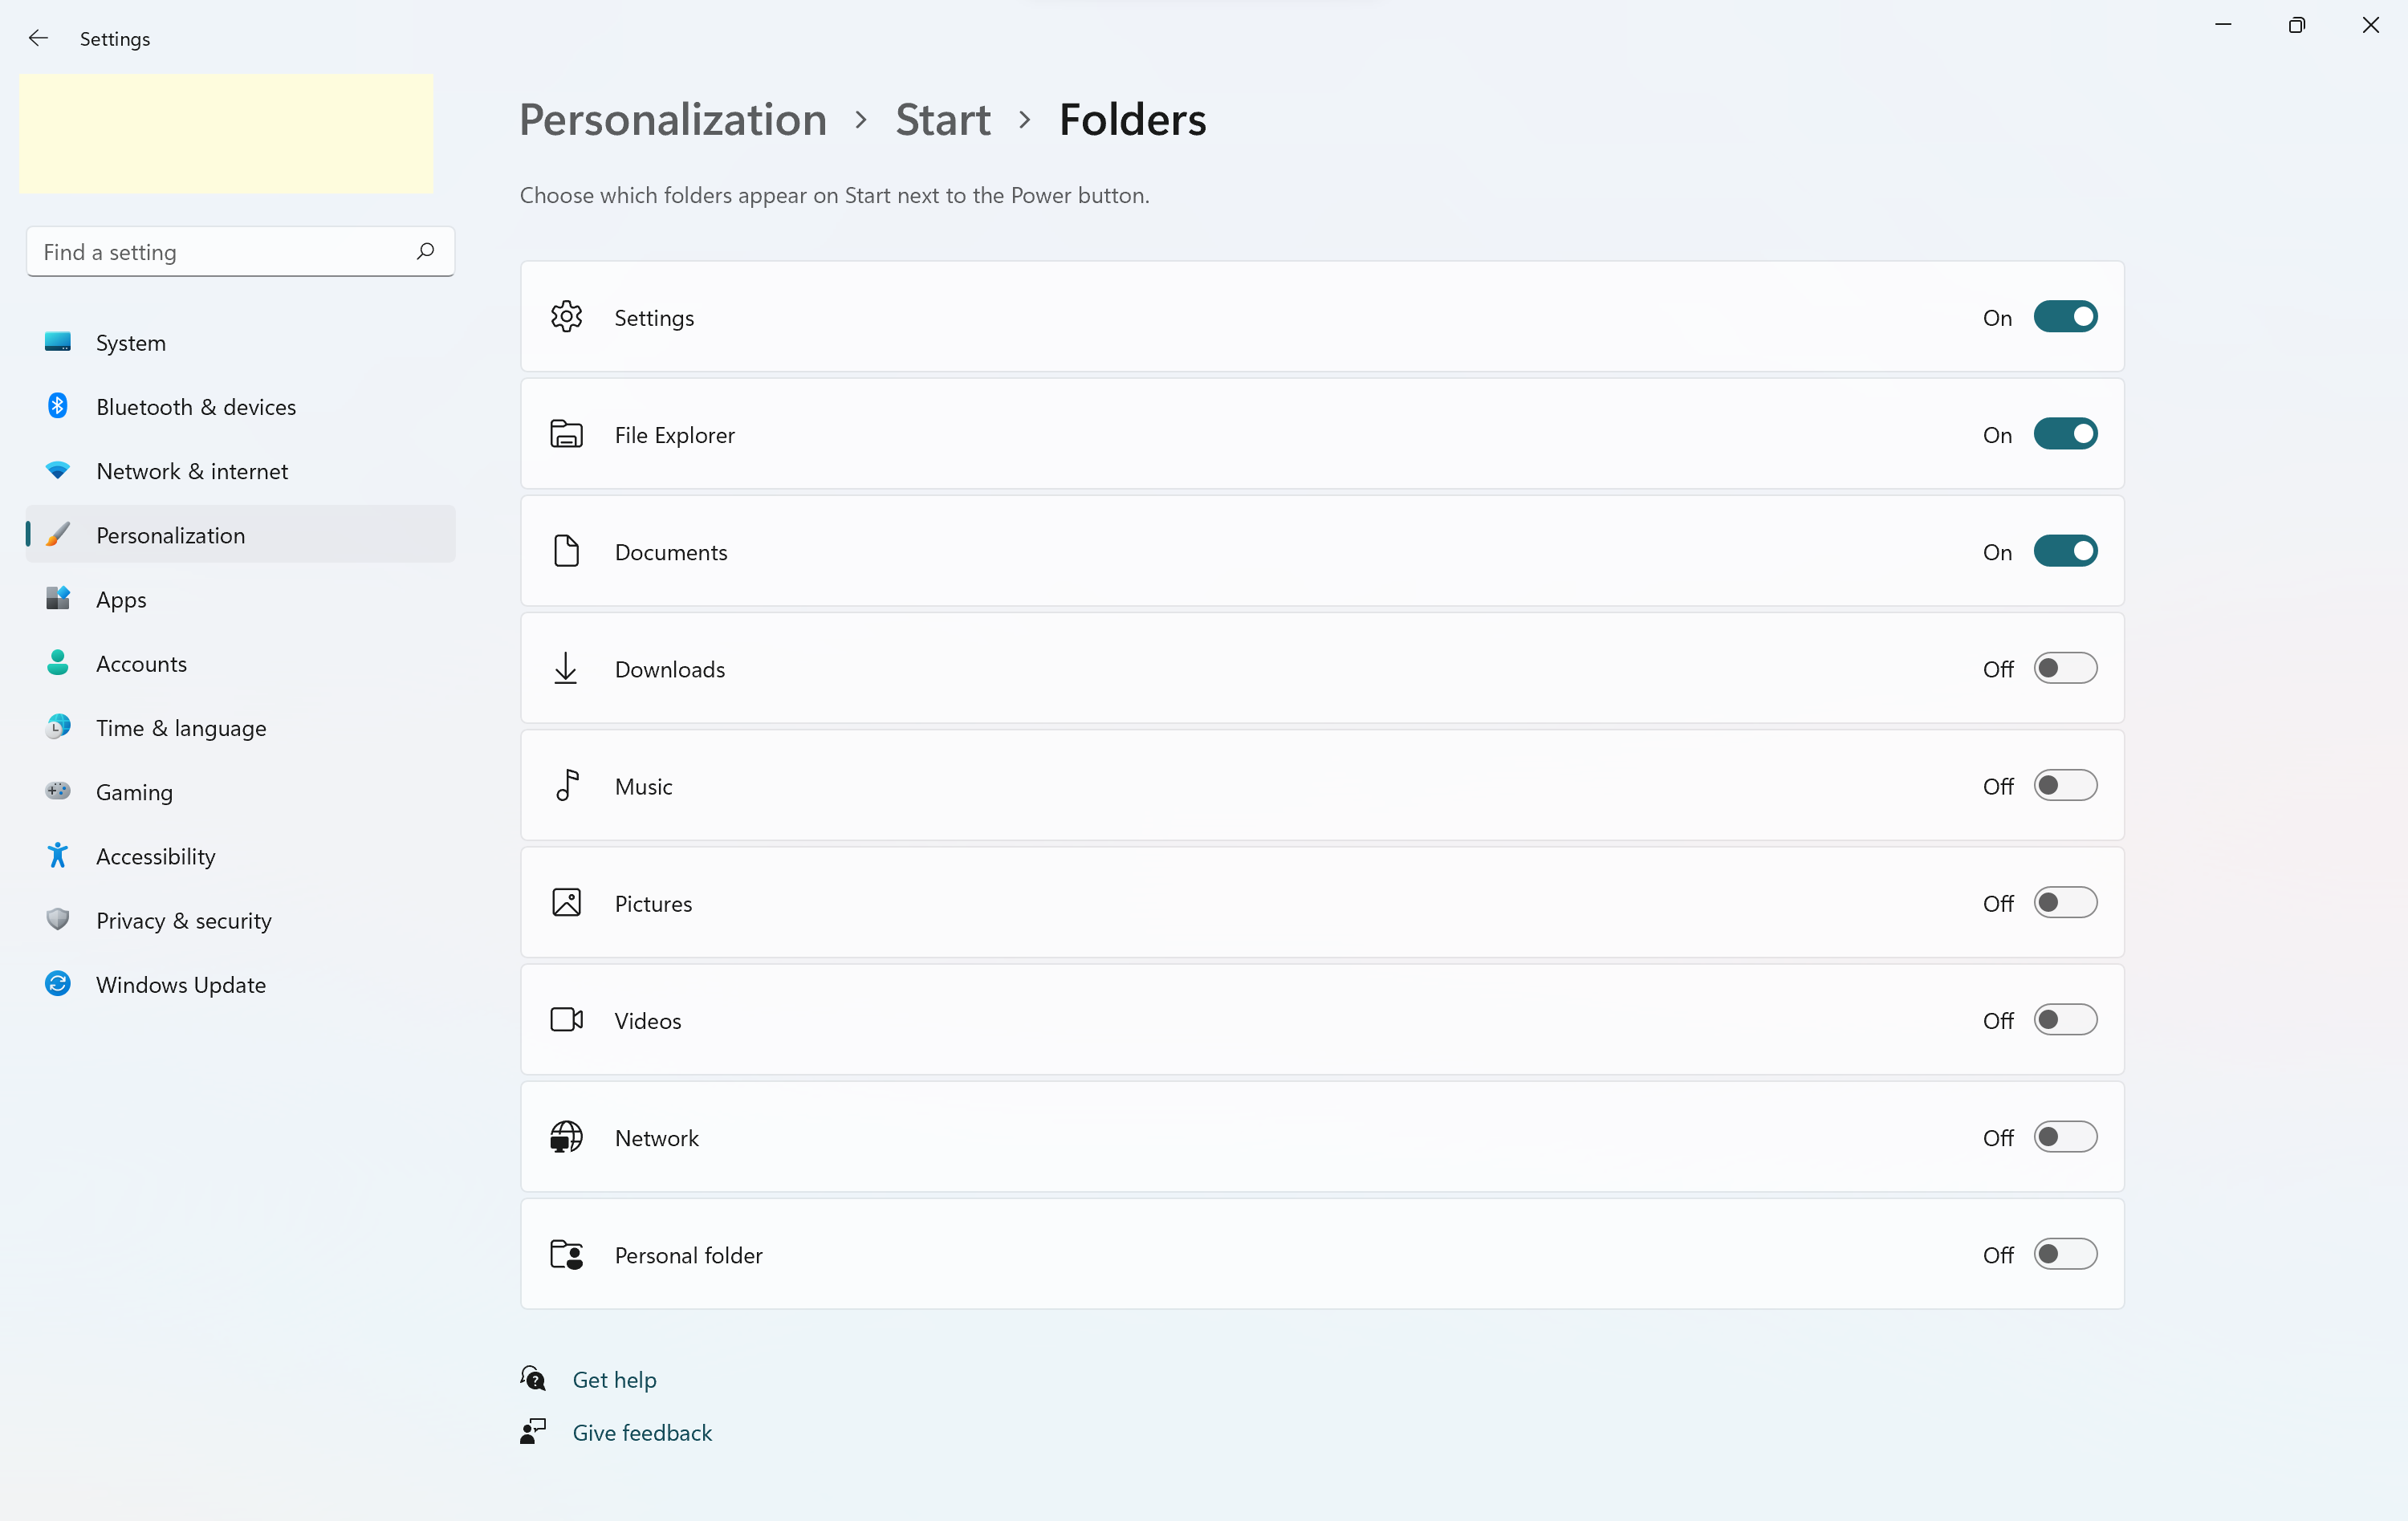Enable the Music folder toggle
The image size is (2408, 1521).
tap(2065, 786)
